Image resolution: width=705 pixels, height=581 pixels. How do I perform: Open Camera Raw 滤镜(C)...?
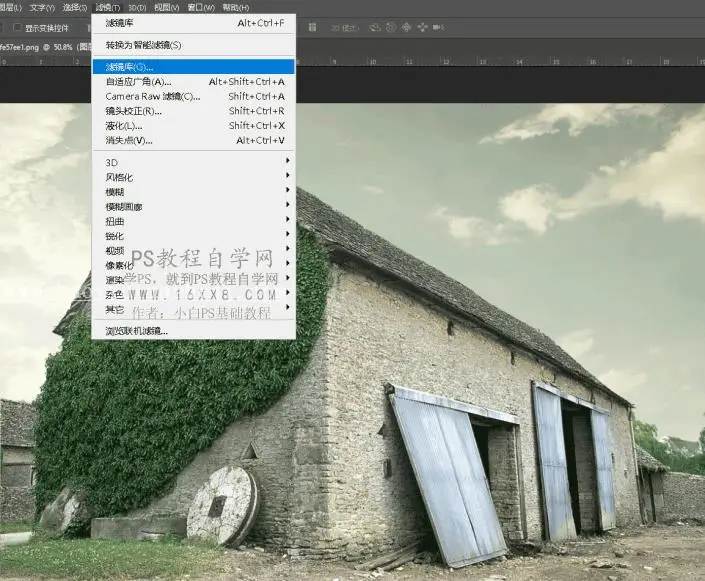tap(194, 96)
